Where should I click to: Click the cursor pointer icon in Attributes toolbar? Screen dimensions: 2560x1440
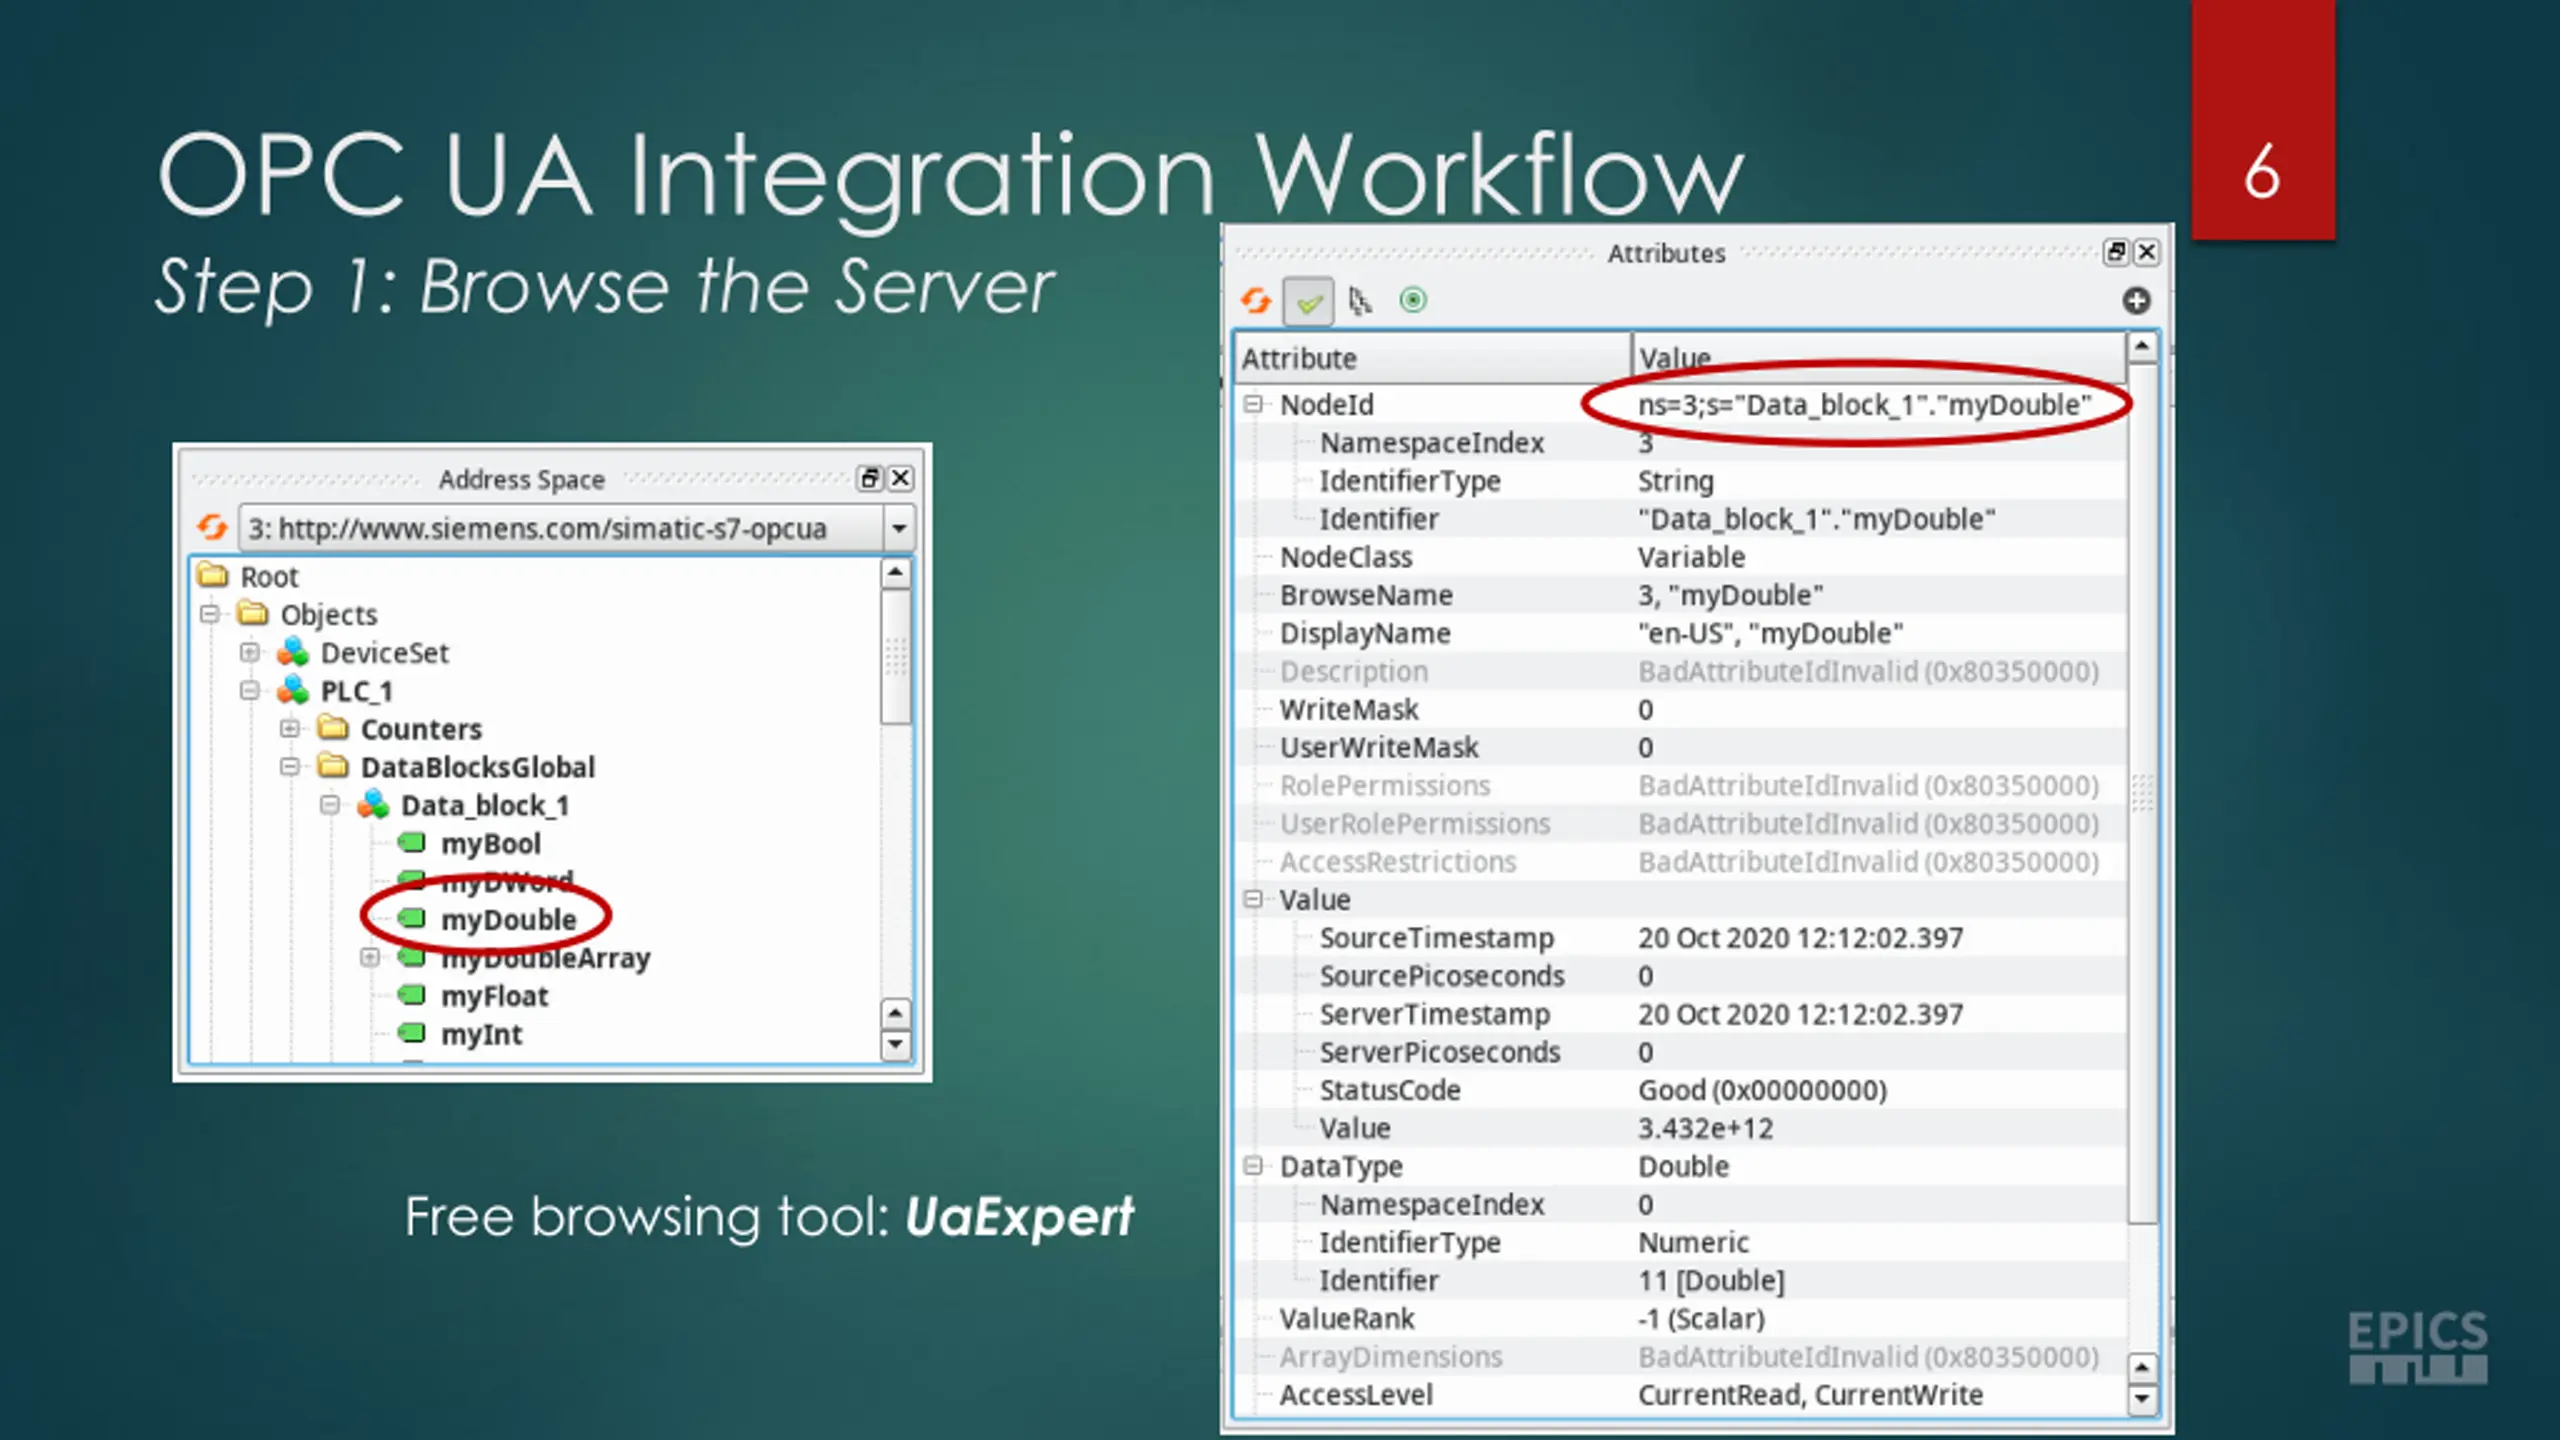(x=1360, y=300)
